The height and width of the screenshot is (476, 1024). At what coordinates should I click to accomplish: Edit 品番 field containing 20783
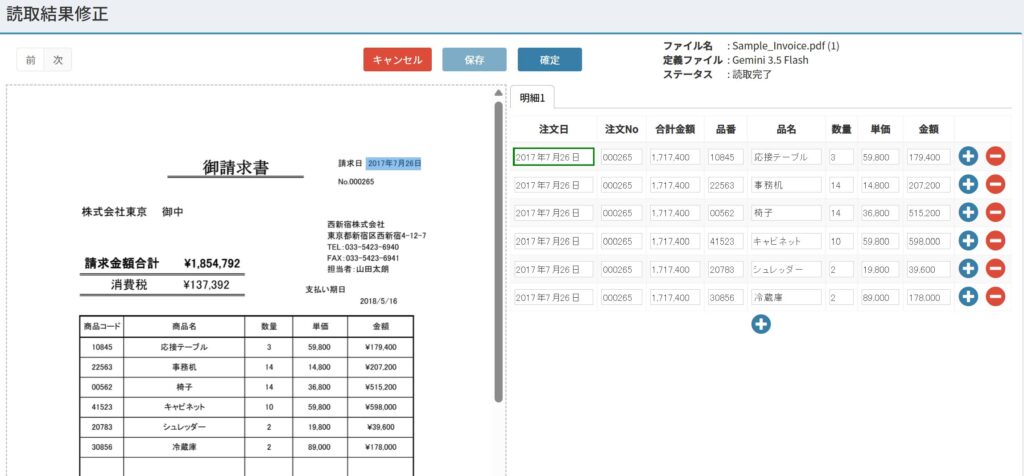click(726, 269)
